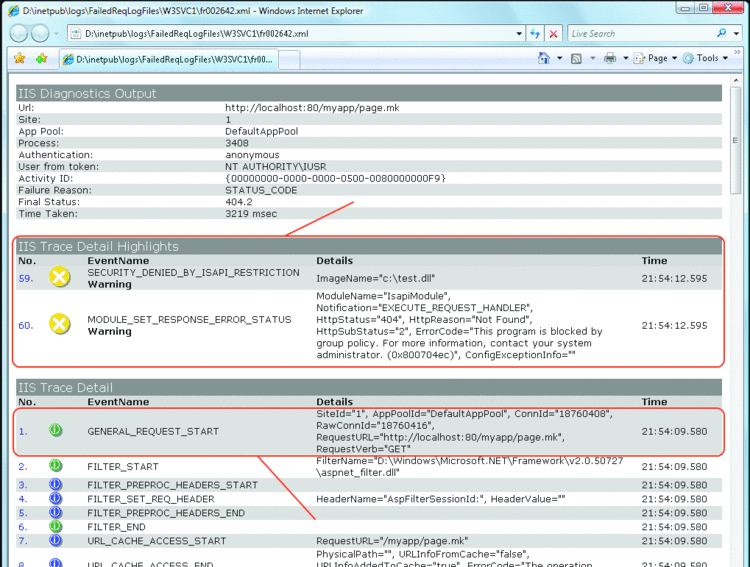Open the search provider options dropdown
Screen dimensions: 750x567
click(x=737, y=33)
